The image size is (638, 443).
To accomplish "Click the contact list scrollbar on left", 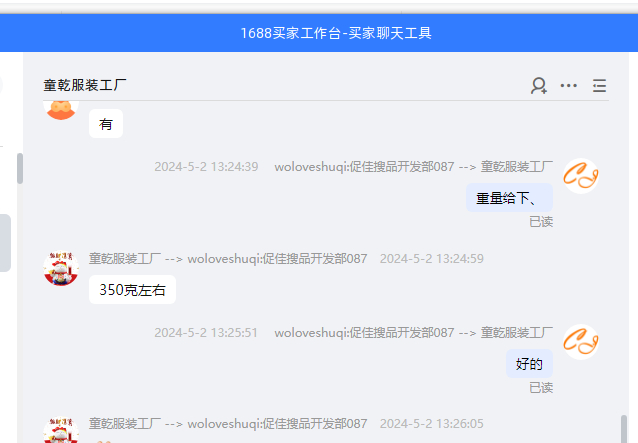I will (x=19, y=168).
